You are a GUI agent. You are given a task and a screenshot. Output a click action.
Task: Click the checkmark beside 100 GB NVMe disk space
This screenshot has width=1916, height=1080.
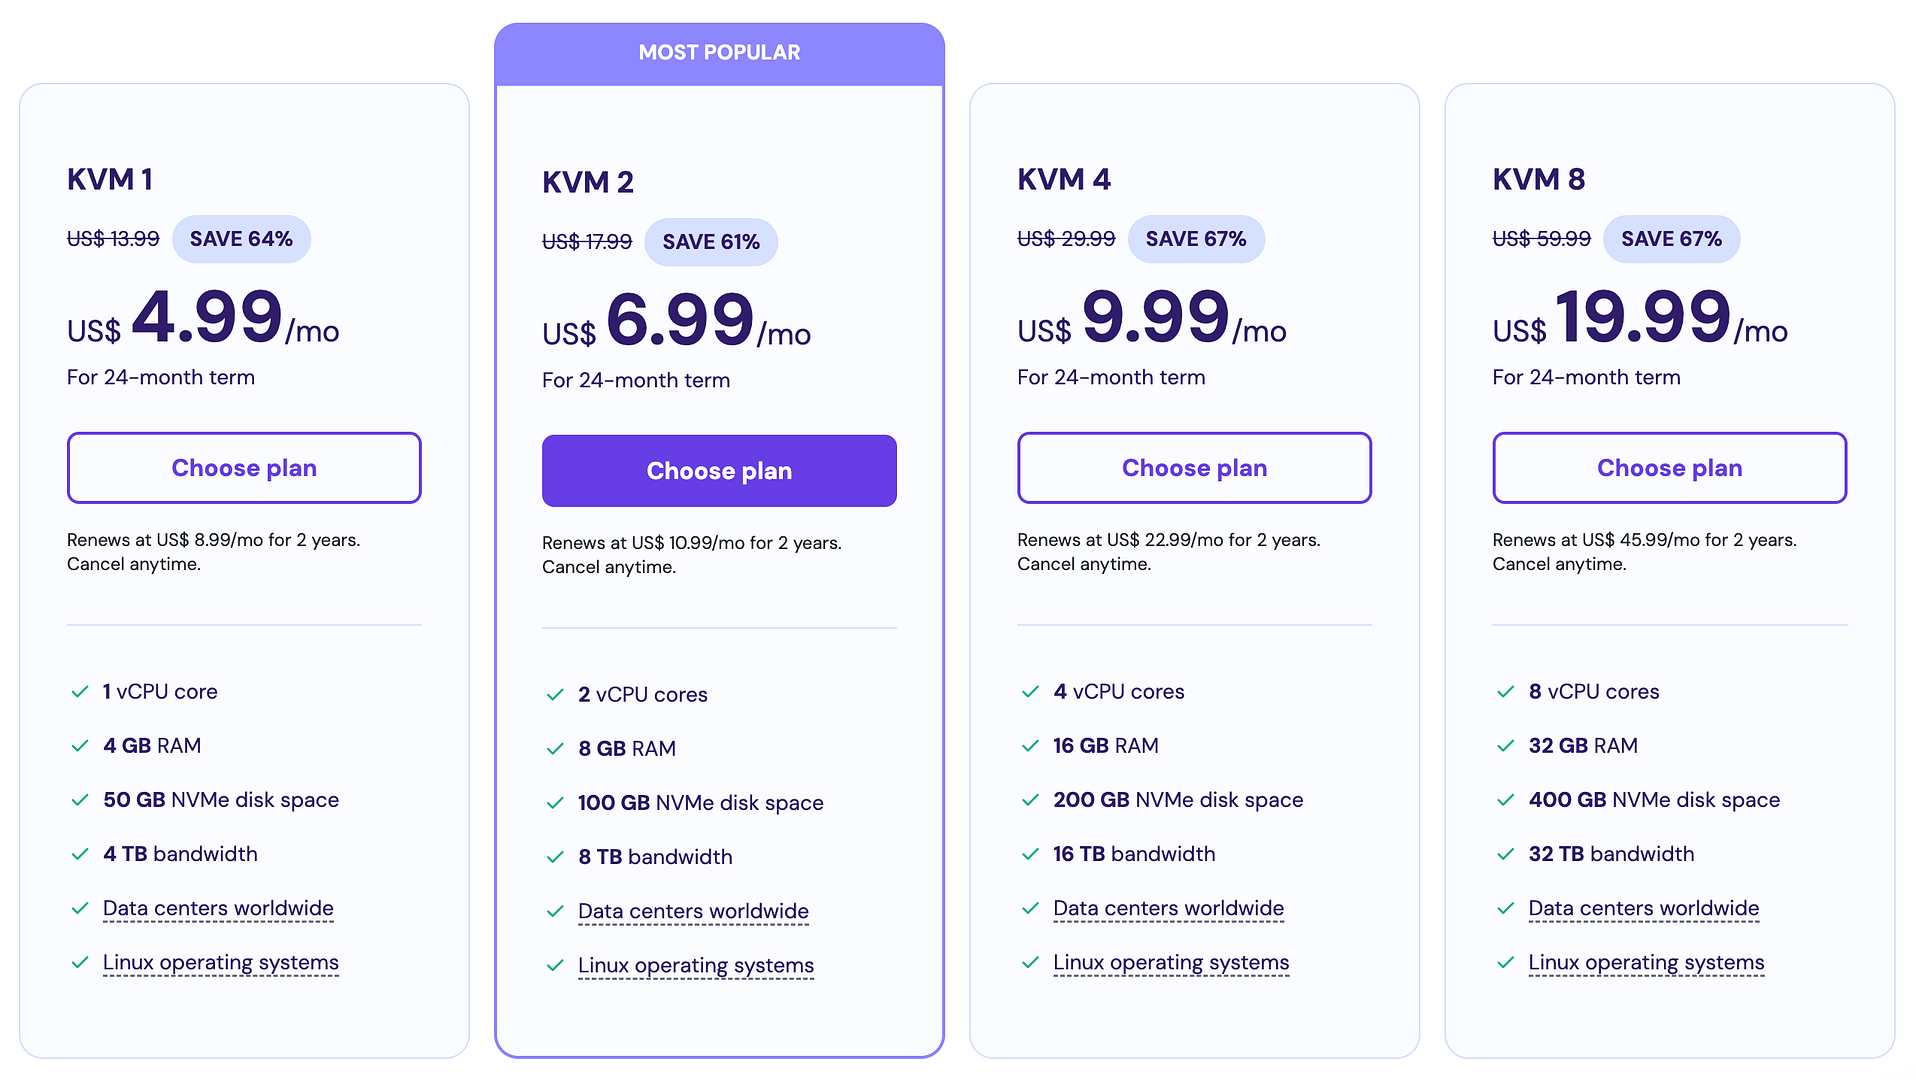click(554, 802)
